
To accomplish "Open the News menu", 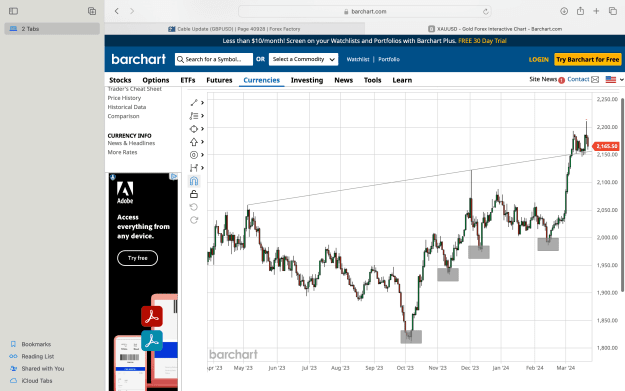I will click(x=344, y=80).
